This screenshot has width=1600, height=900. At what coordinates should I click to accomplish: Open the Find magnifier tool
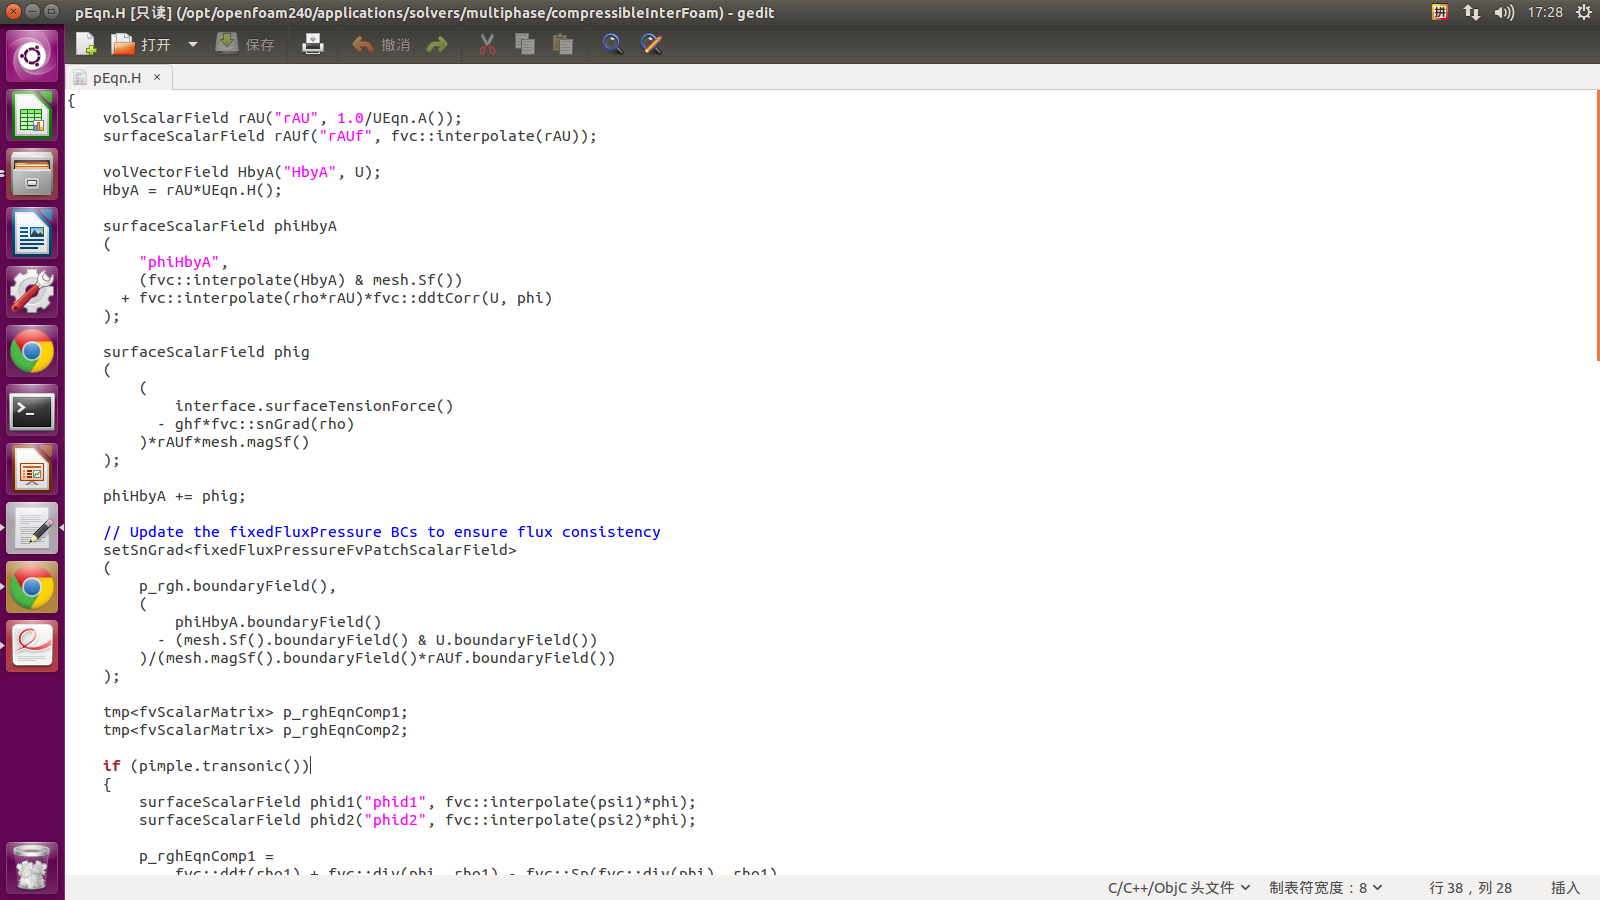(612, 44)
